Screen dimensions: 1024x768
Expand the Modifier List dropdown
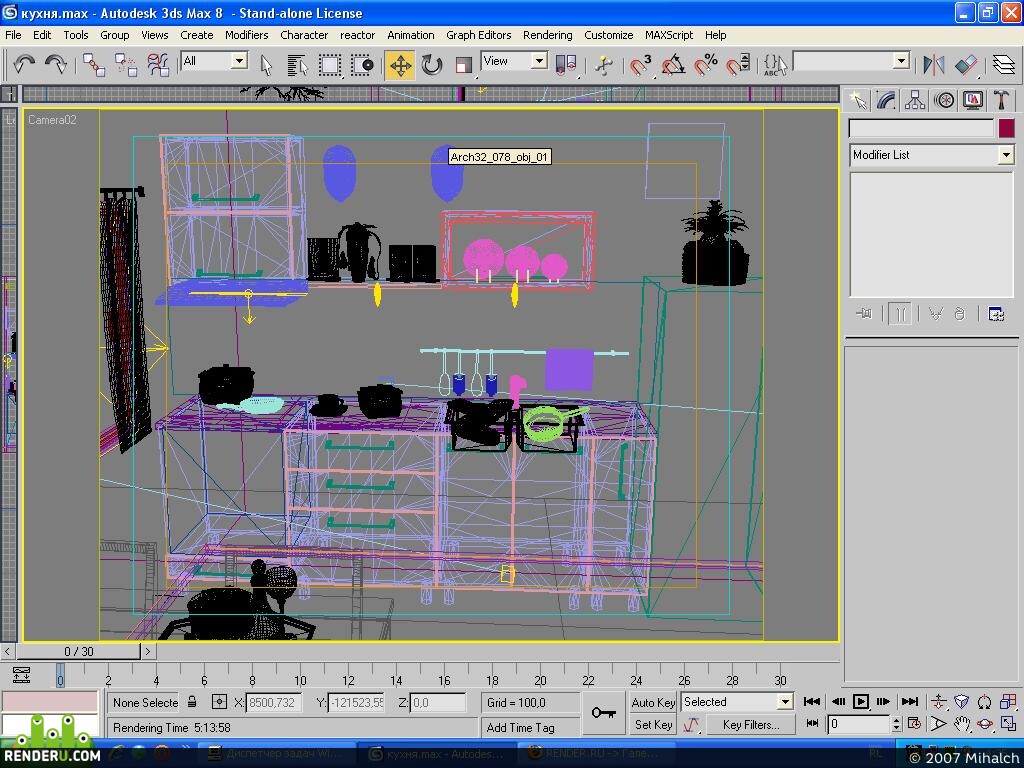(931, 155)
